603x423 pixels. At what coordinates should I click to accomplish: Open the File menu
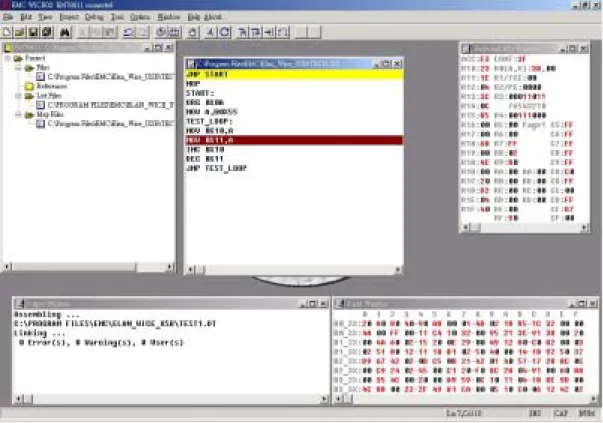tap(8, 17)
